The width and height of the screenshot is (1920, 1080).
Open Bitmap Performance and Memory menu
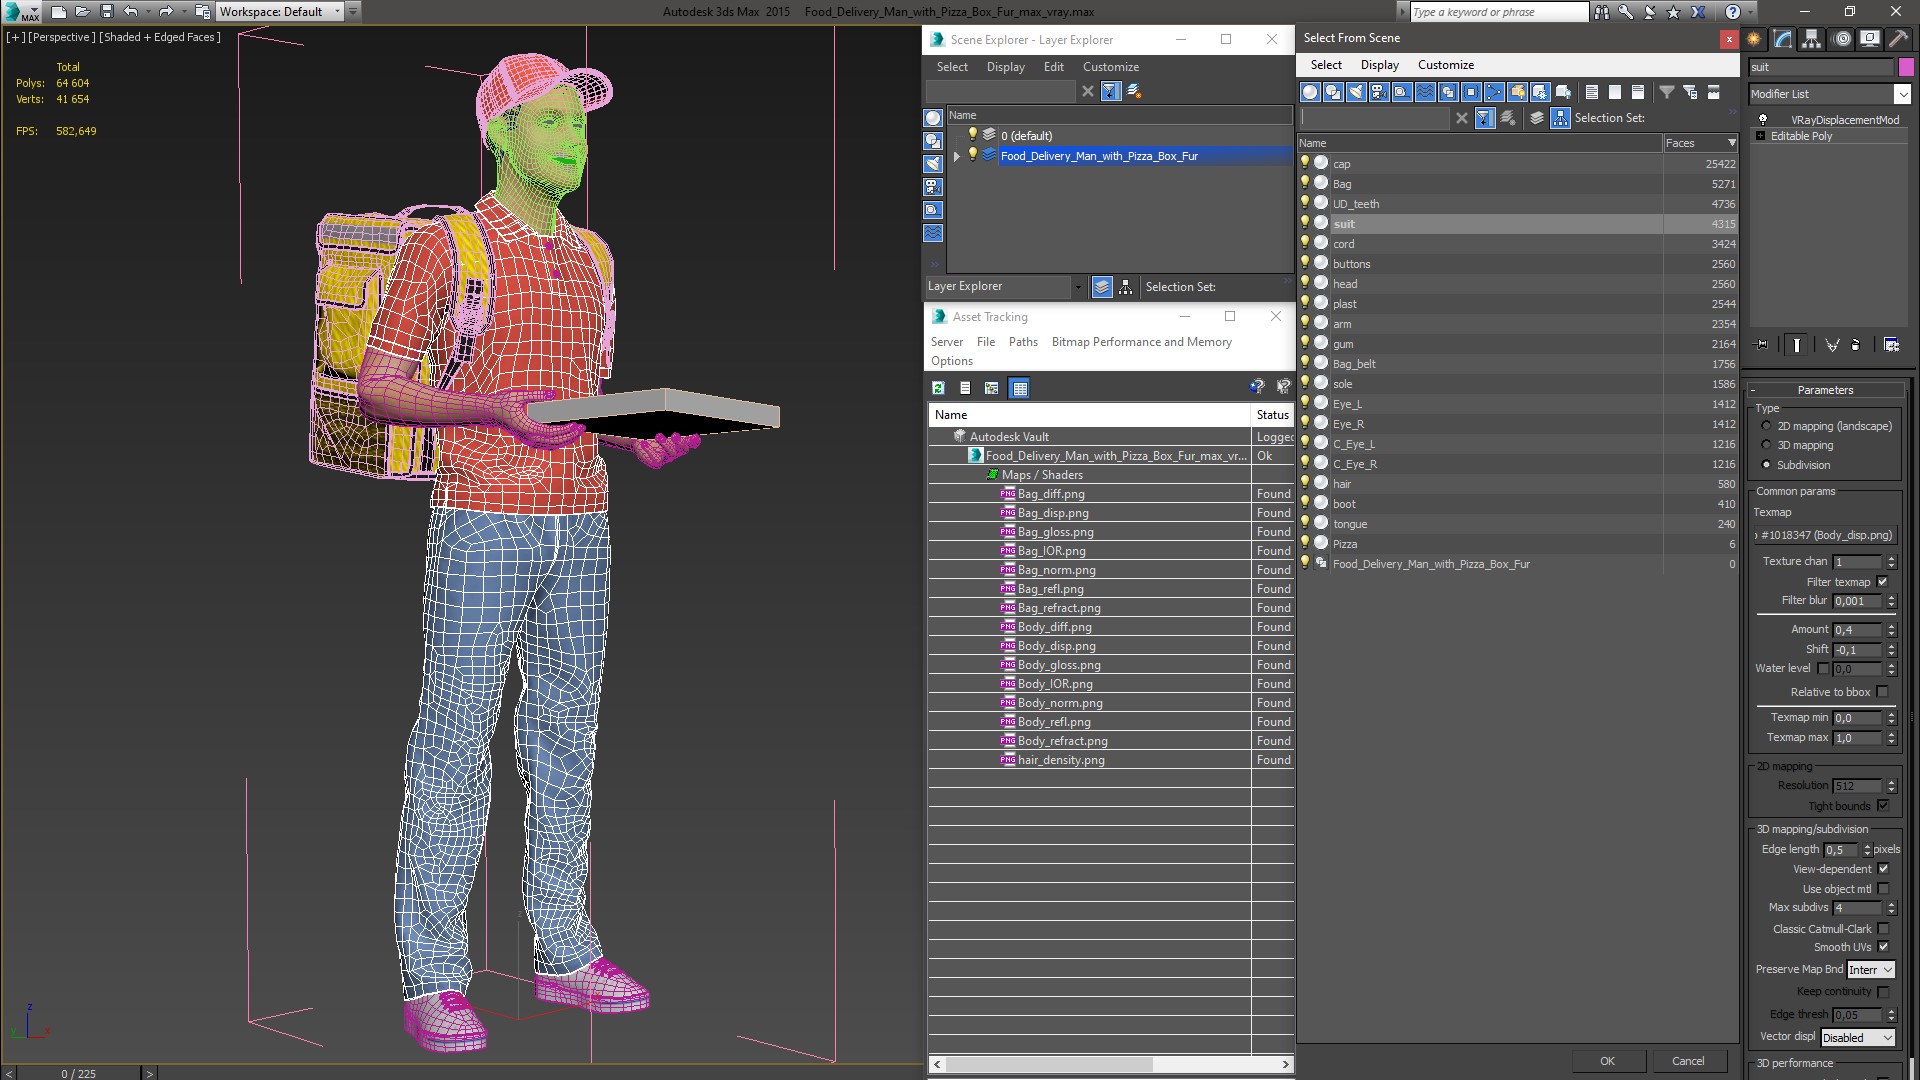pyautogui.click(x=1141, y=342)
